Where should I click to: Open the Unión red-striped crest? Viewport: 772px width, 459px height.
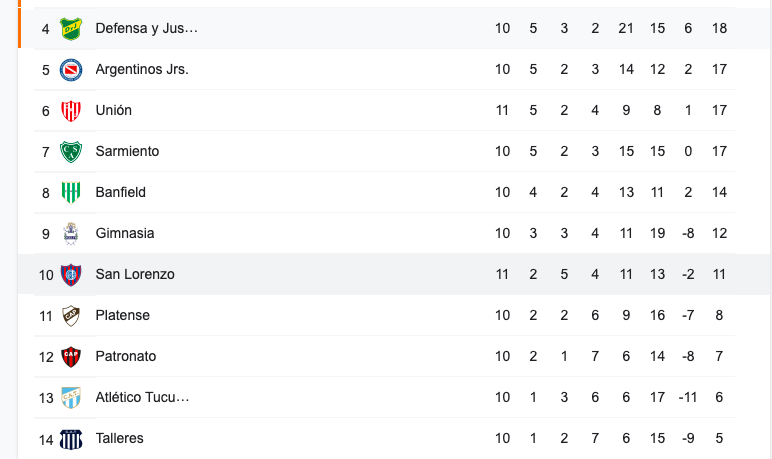click(71, 110)
